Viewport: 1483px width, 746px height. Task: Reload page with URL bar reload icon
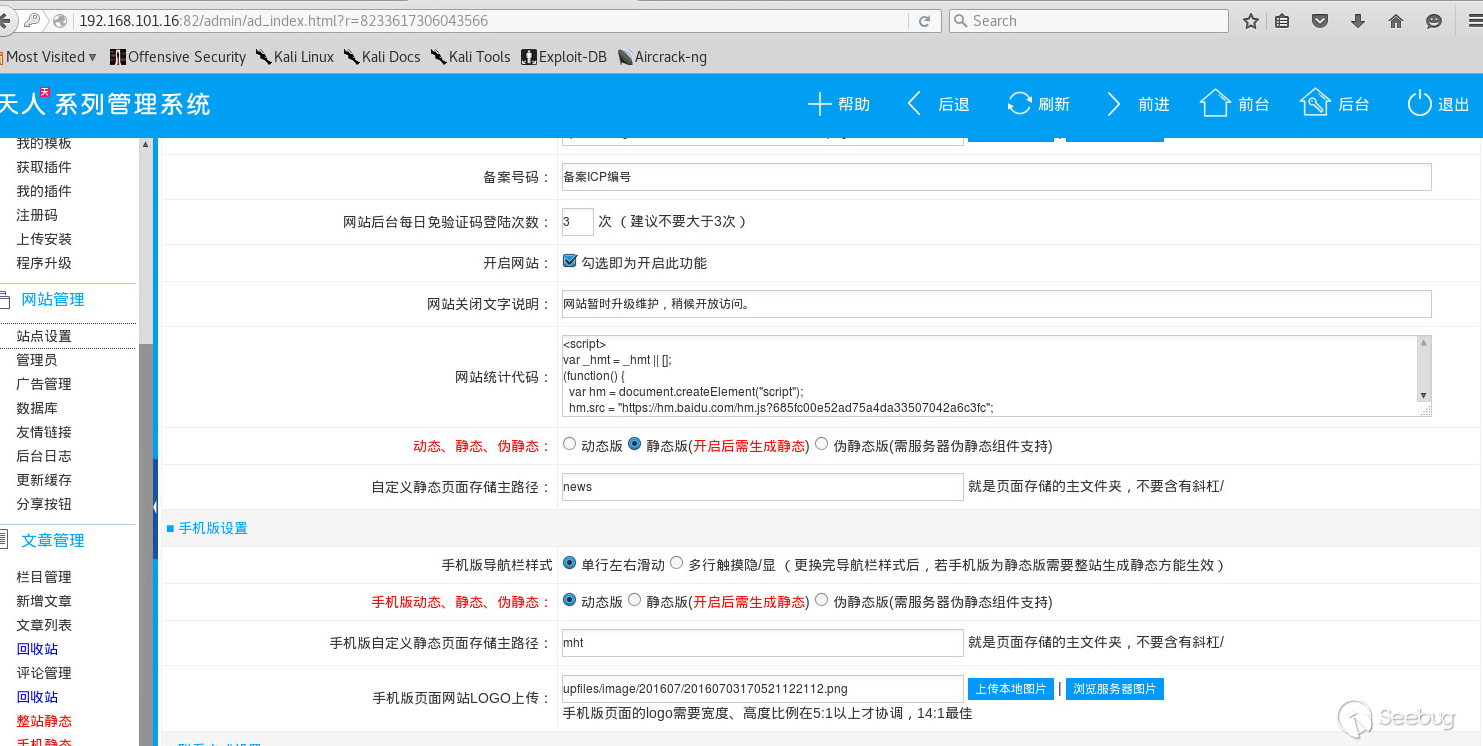[924, 21]
